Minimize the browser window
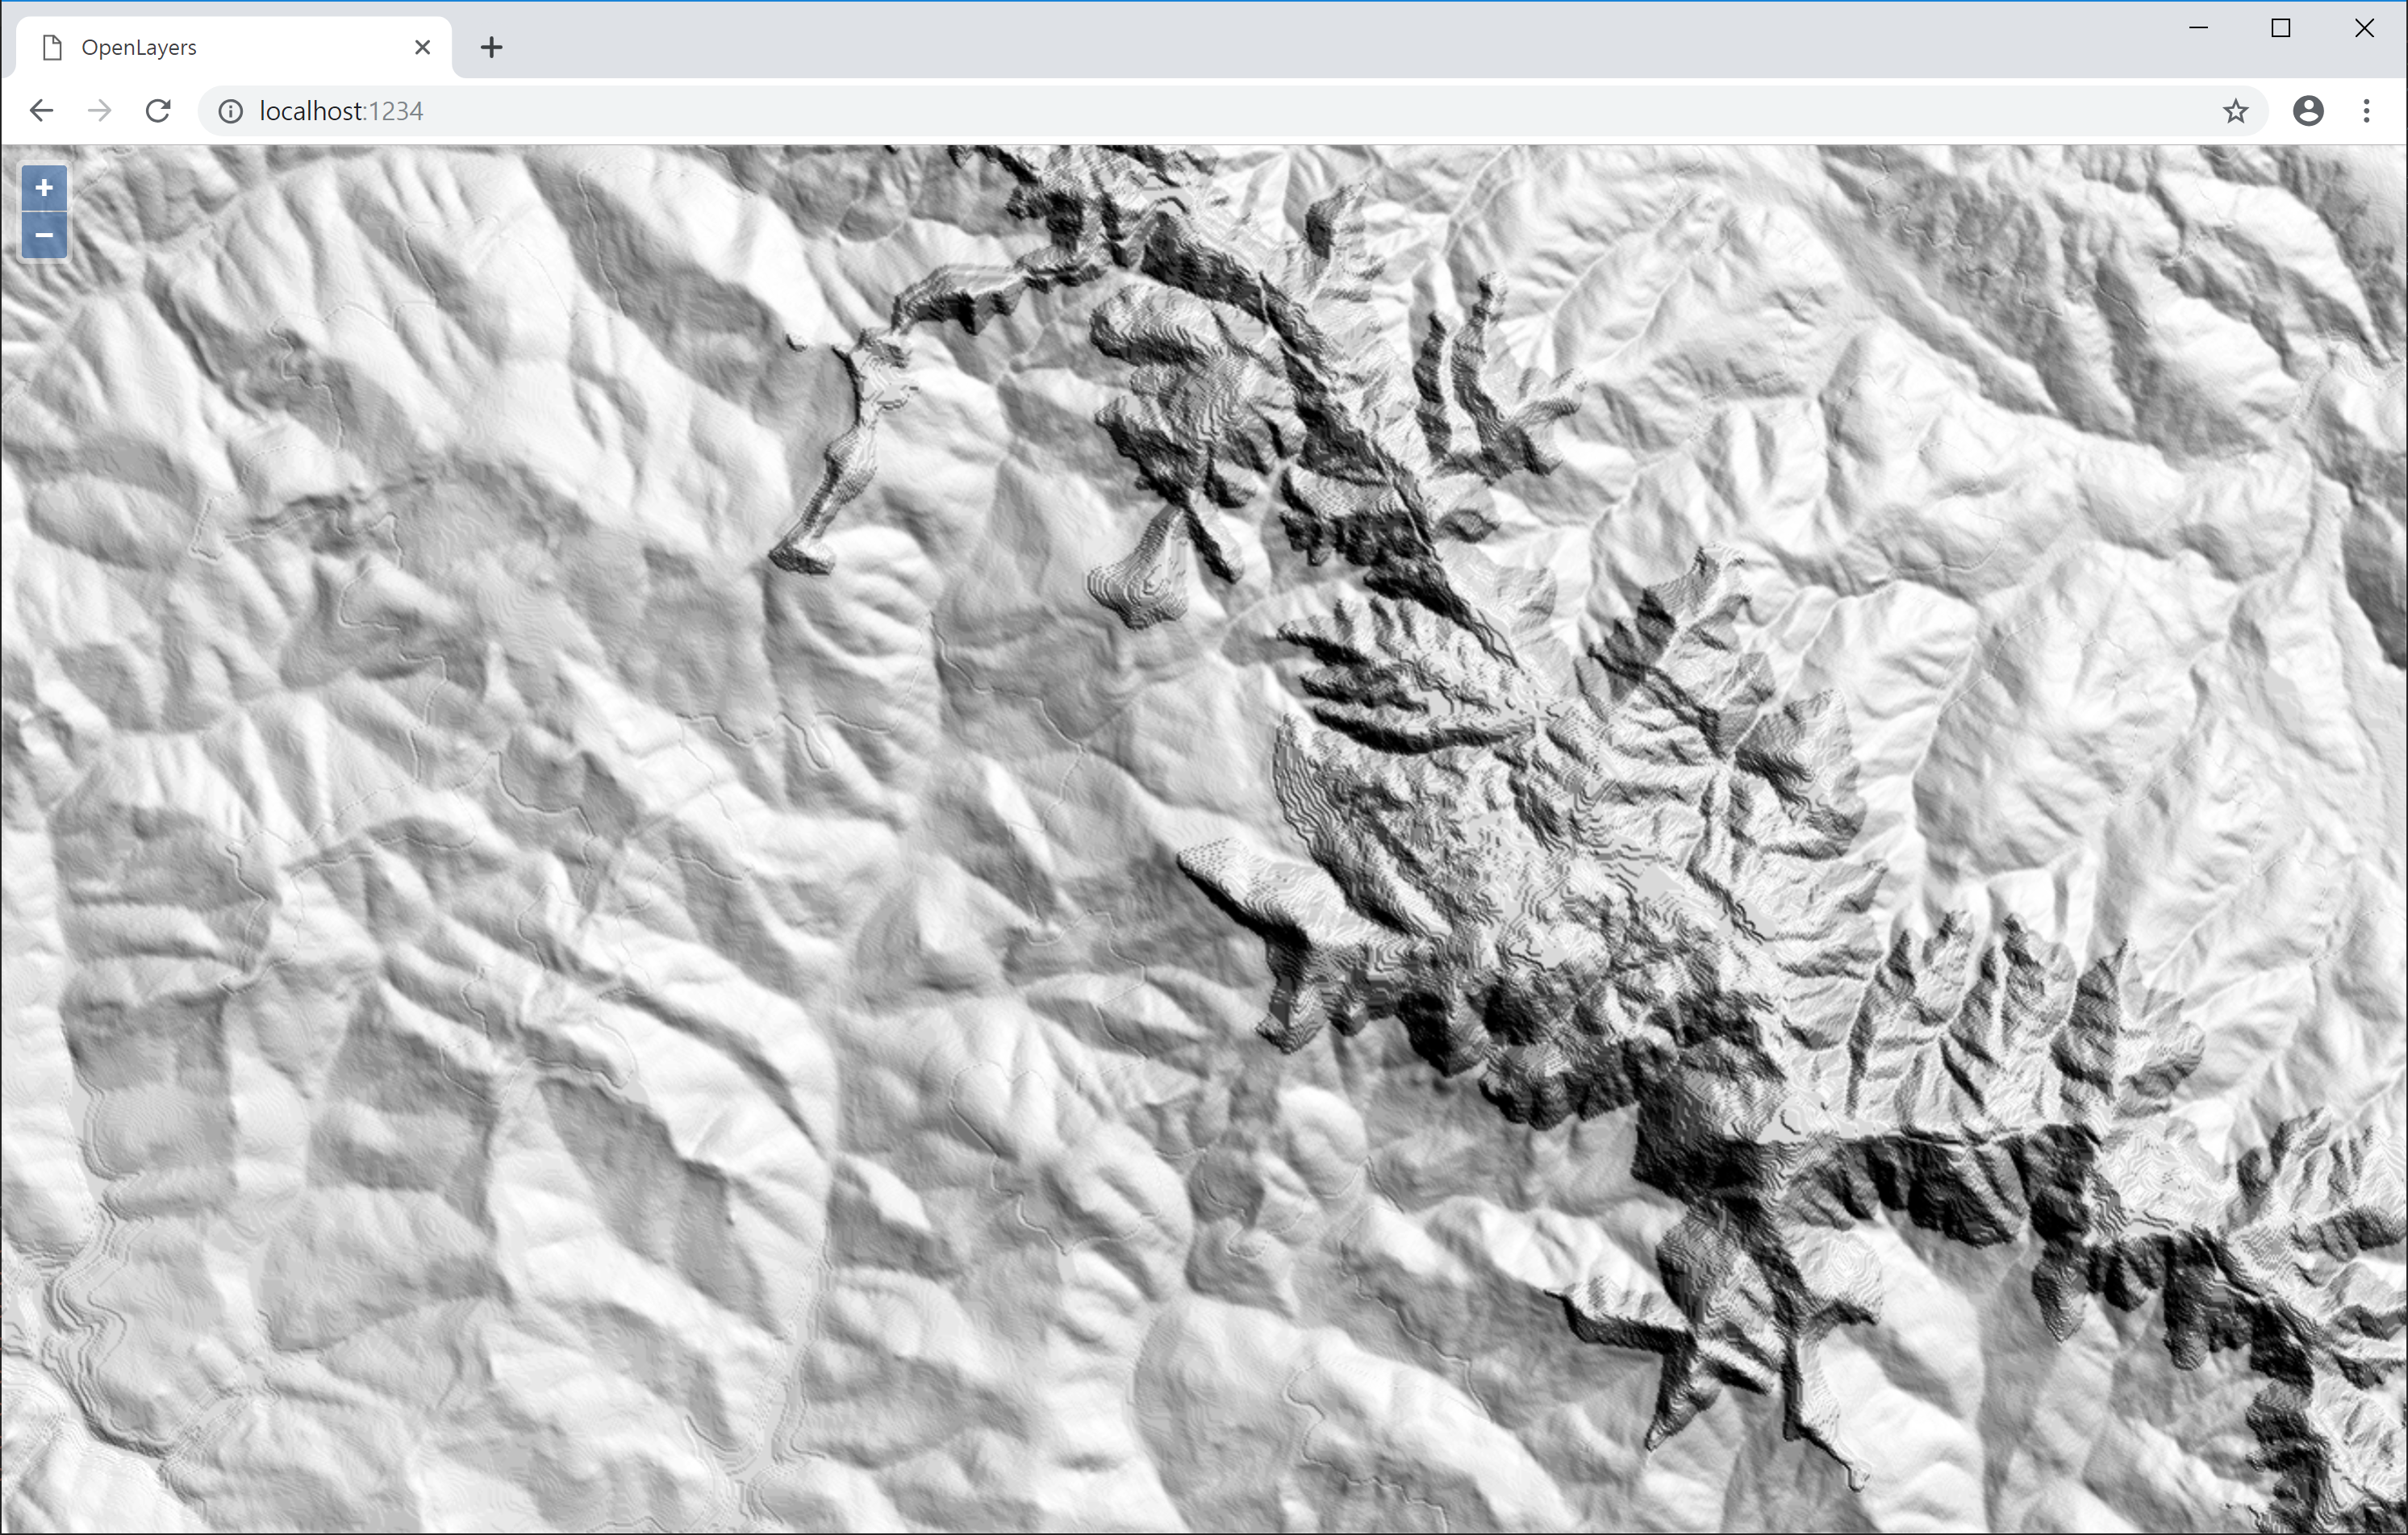Screen dimensions: 2408x1535 (x=2198, y=28)
